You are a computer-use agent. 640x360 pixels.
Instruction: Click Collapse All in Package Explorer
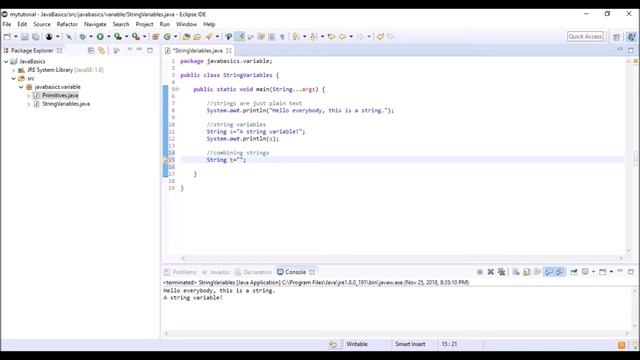tap(91, 50)
